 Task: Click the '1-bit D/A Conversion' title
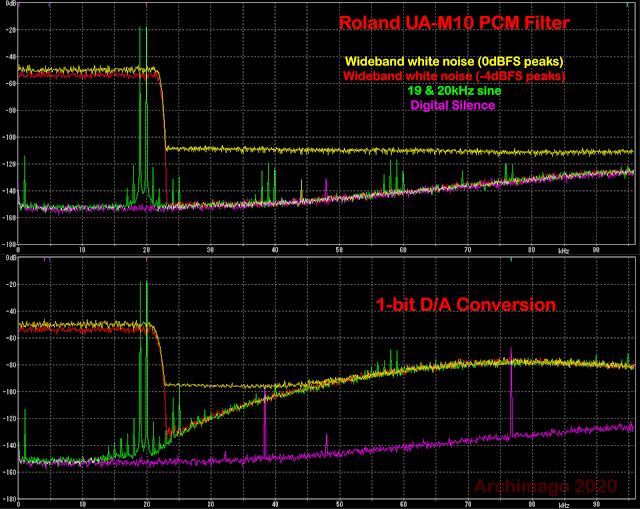466,305
